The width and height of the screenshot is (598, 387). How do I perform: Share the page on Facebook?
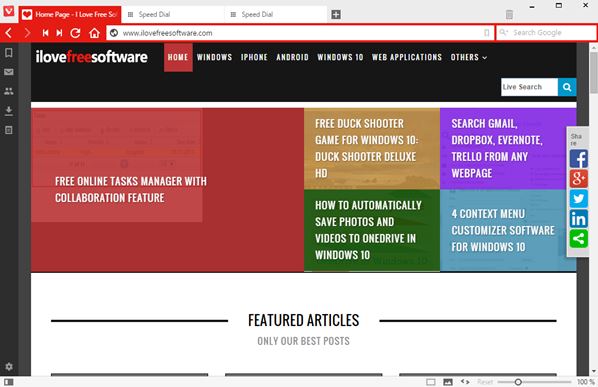click(x=578, y=159)
